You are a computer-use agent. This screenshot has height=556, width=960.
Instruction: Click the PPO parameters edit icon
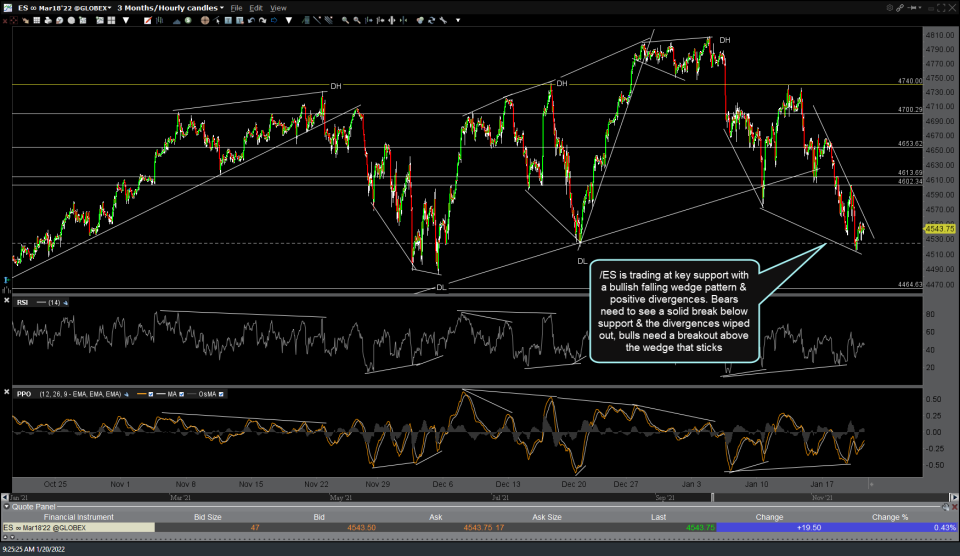[126, 394]
